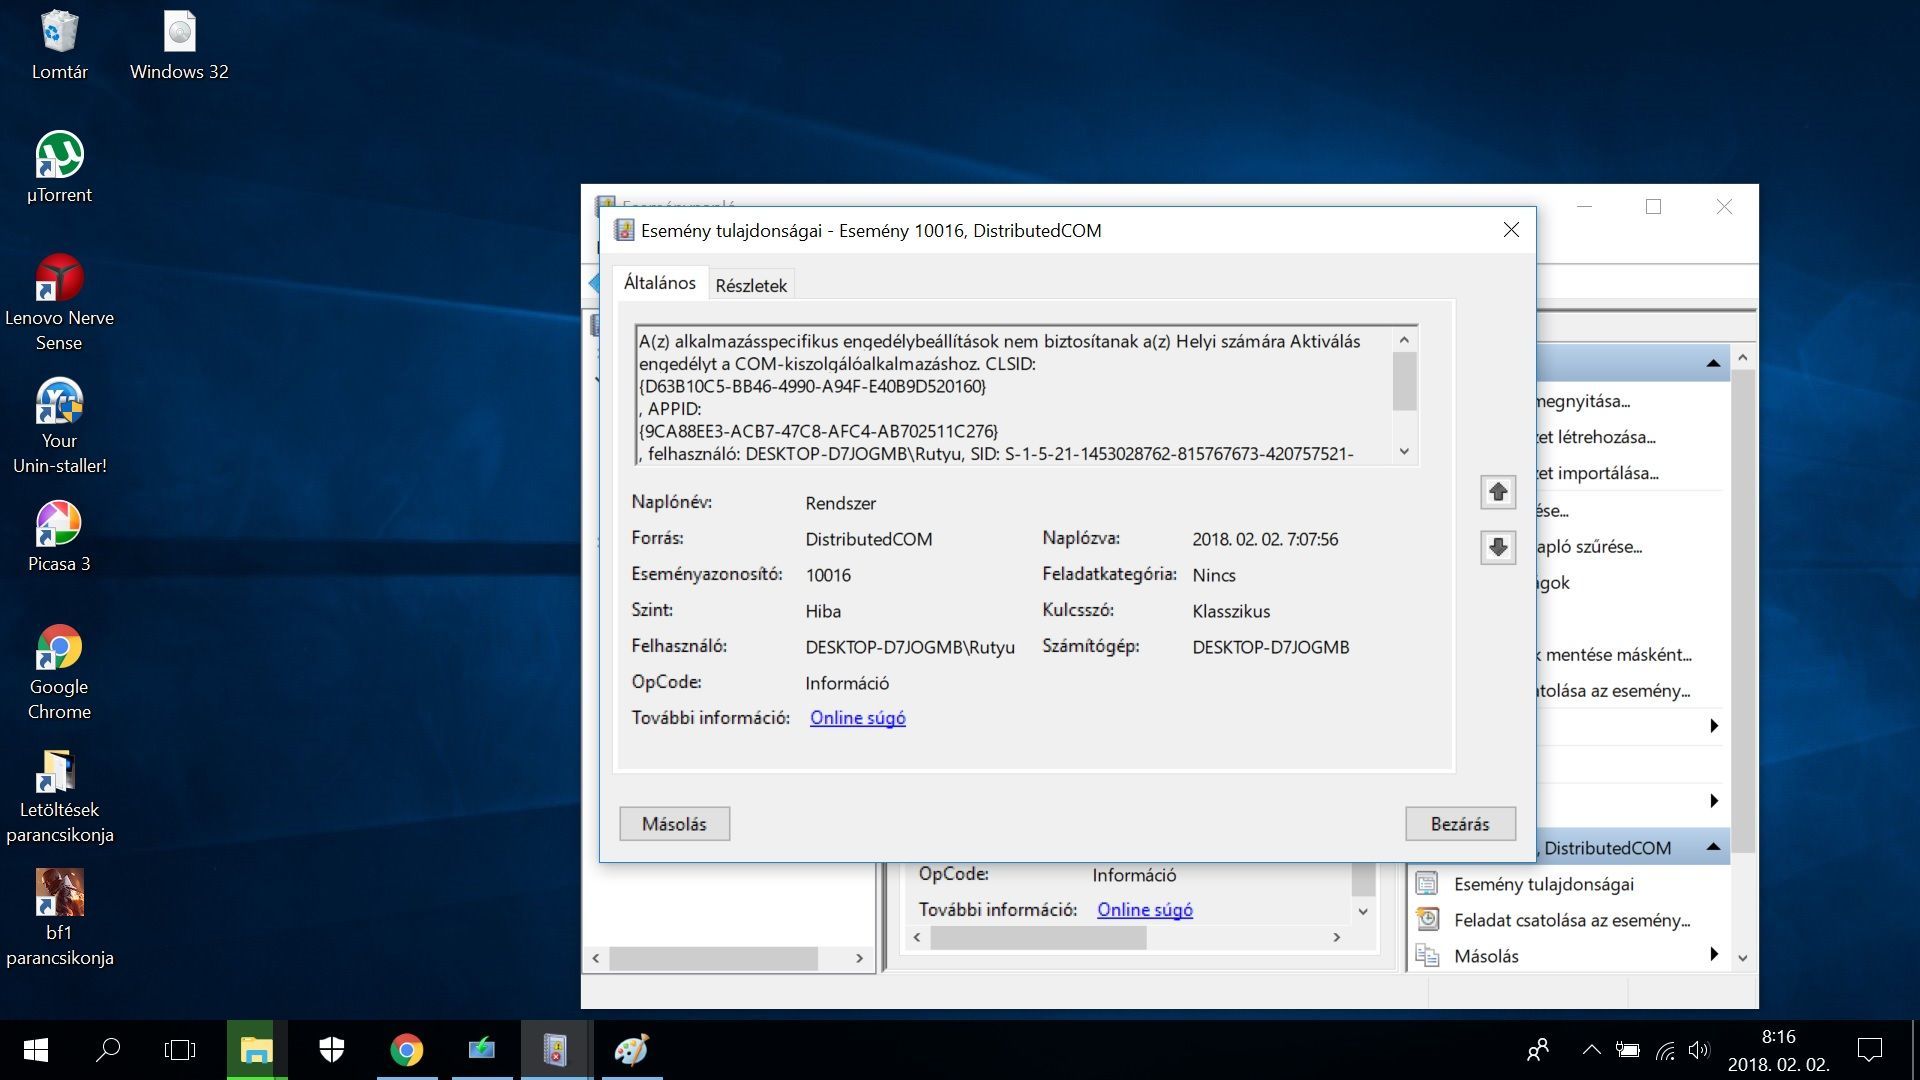Click the Show desktop strip
1920x1080 pixels.
[1914, 1050]
